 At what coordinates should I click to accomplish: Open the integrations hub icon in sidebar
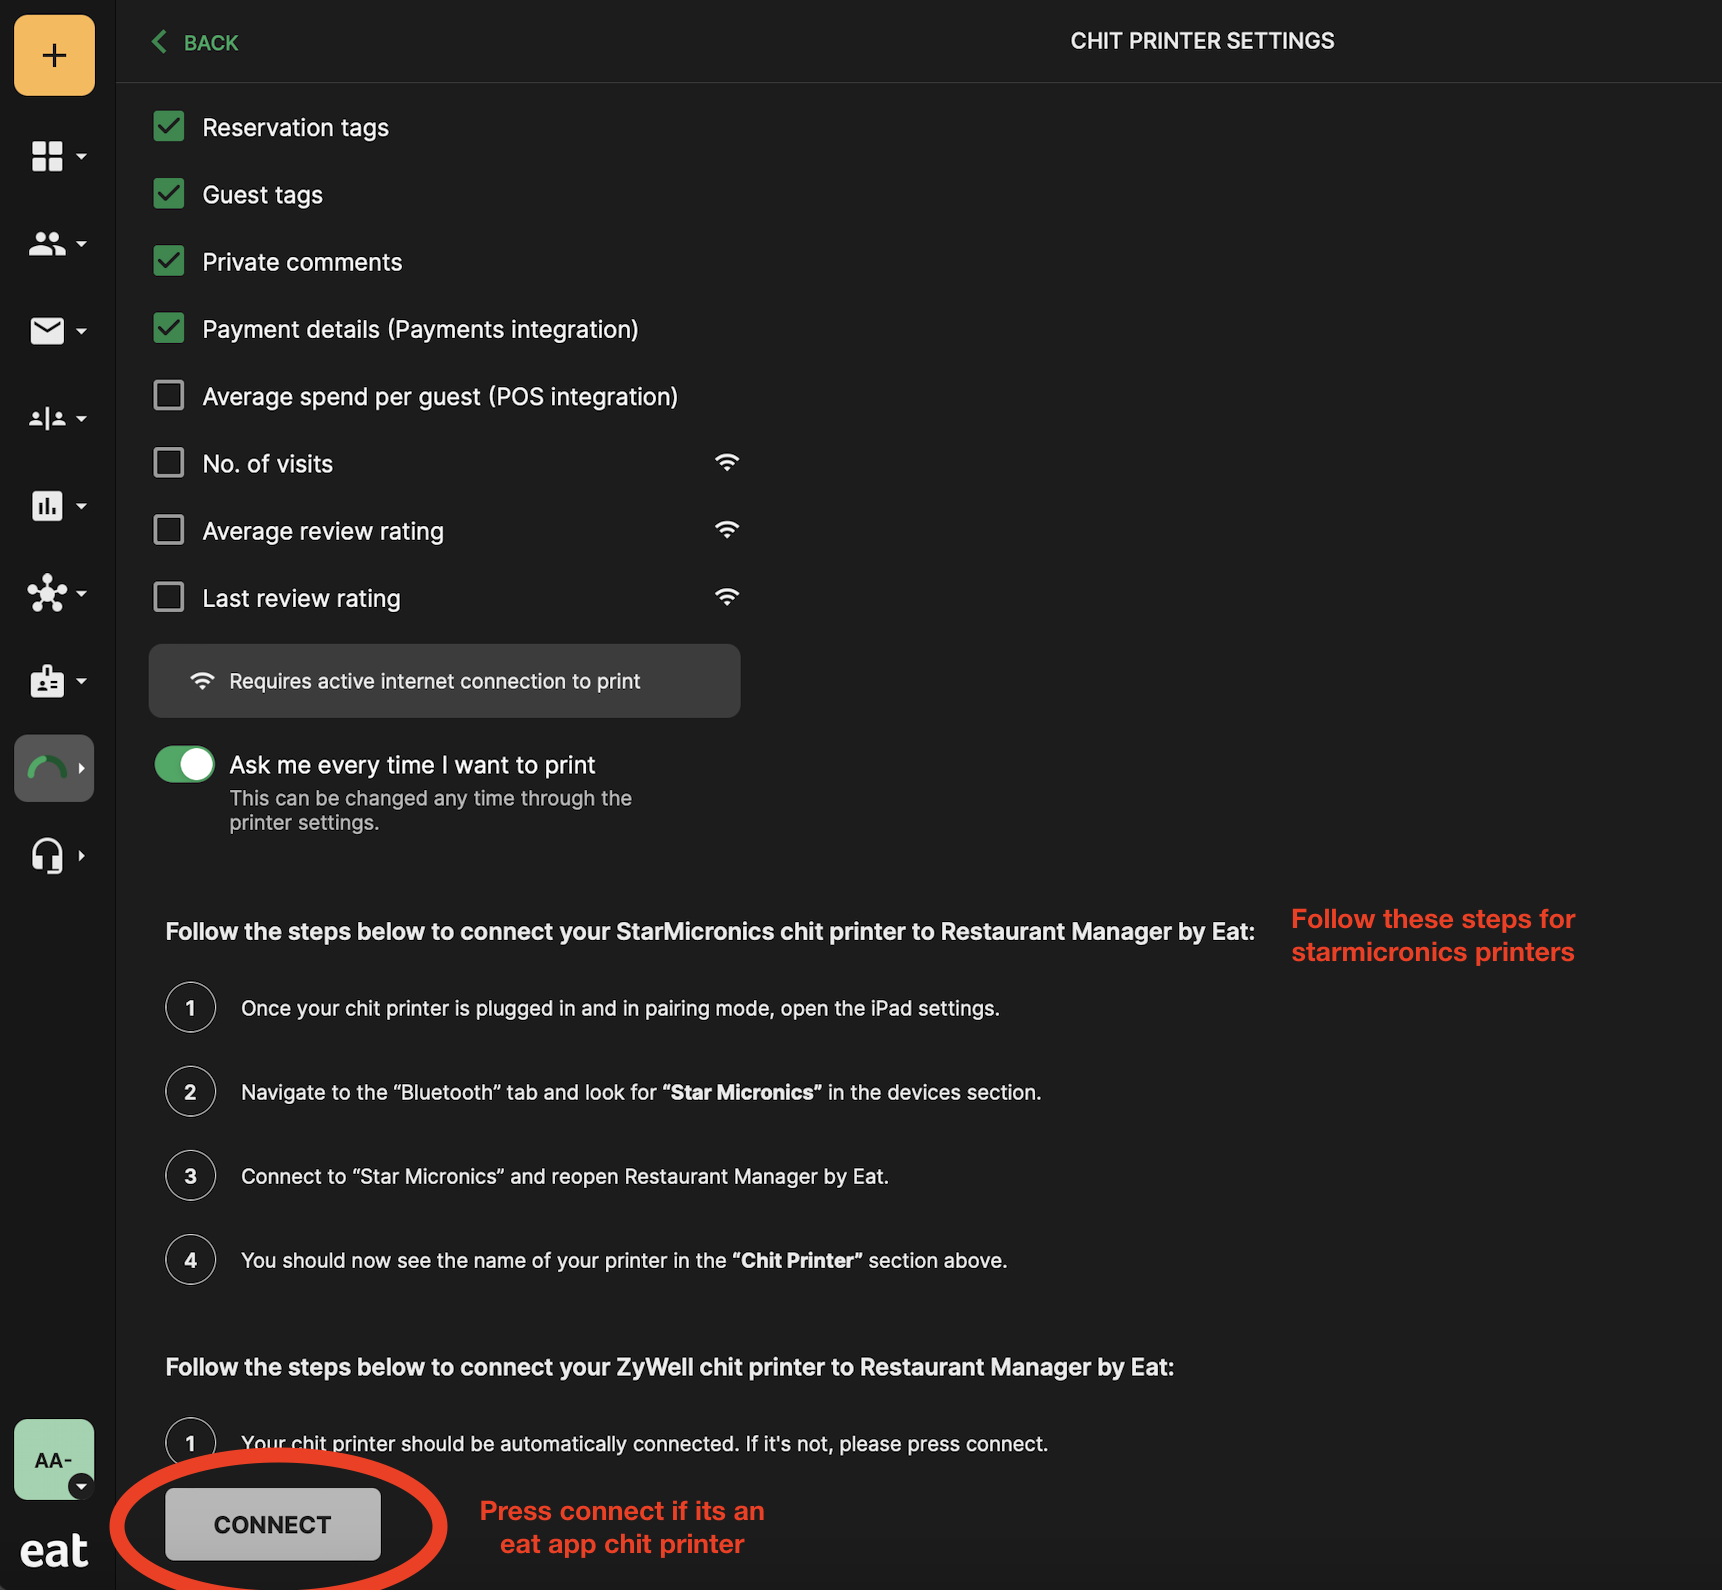pyautogui.click(x=47, y=593)
